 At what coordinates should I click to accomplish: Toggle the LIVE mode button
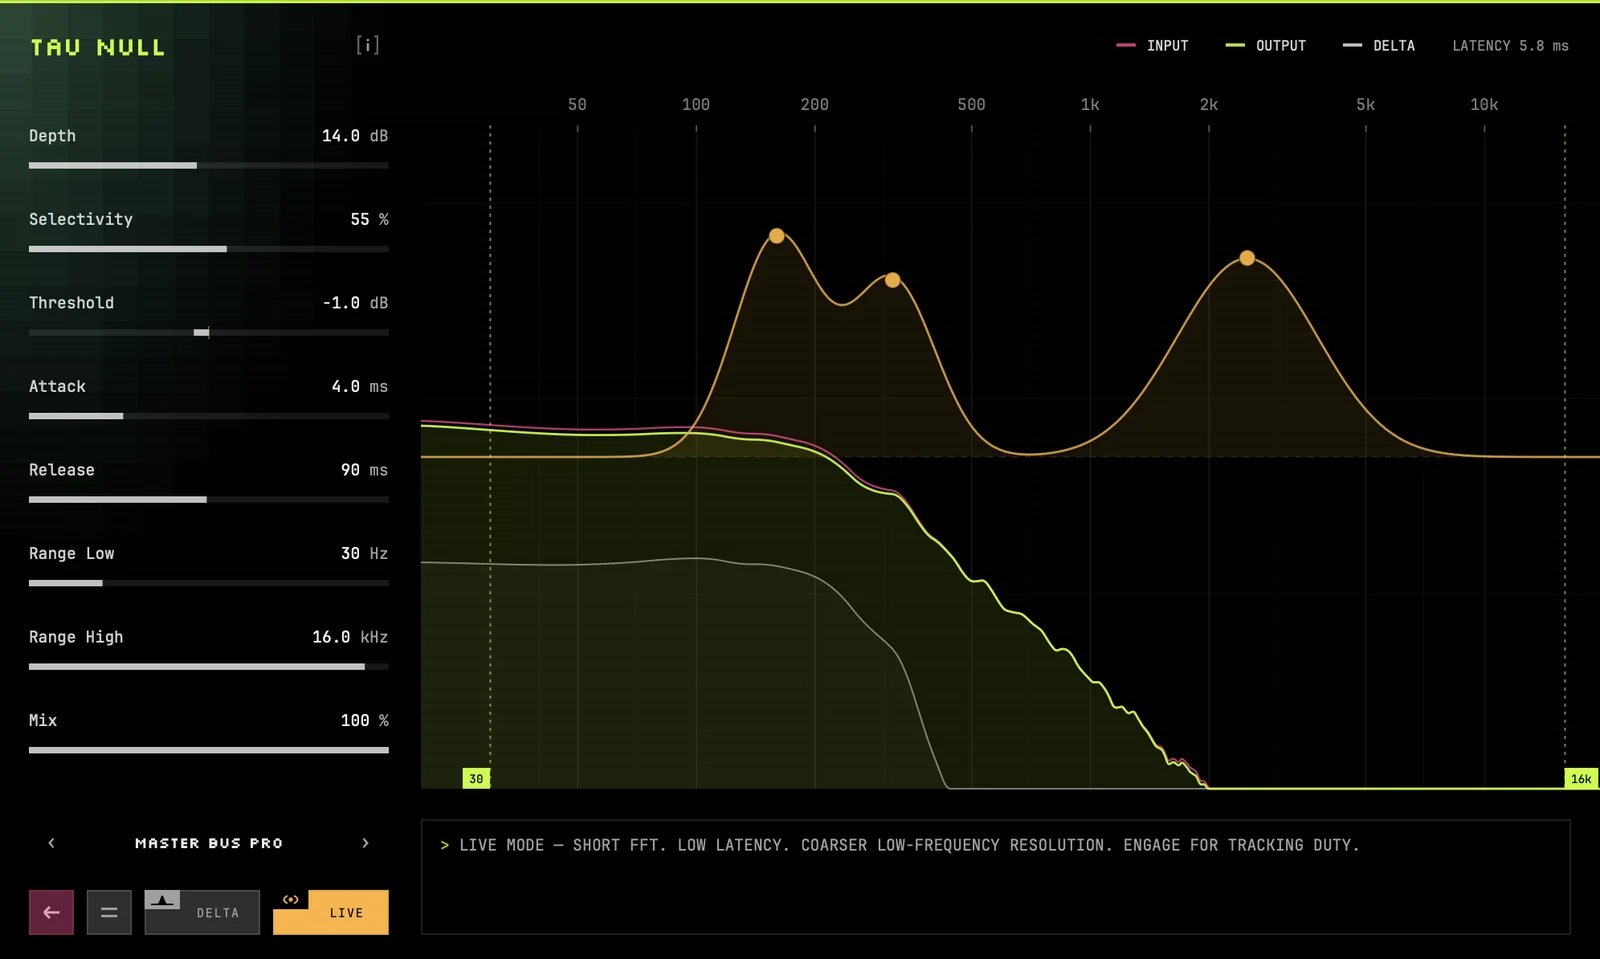[331, 912]
